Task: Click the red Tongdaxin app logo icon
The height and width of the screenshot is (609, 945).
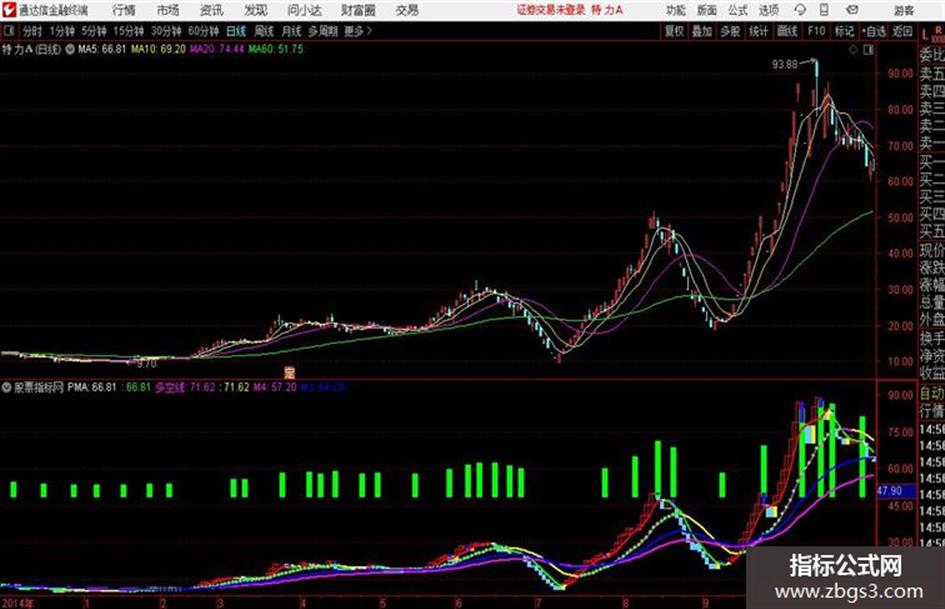Action: tap(8, 10)
